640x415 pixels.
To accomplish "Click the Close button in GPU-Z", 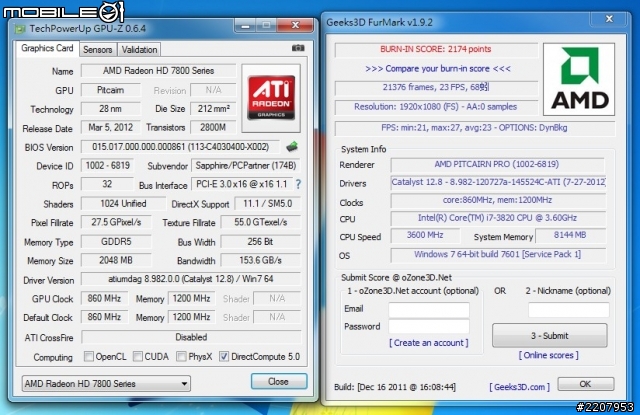I will coord(279,382).
